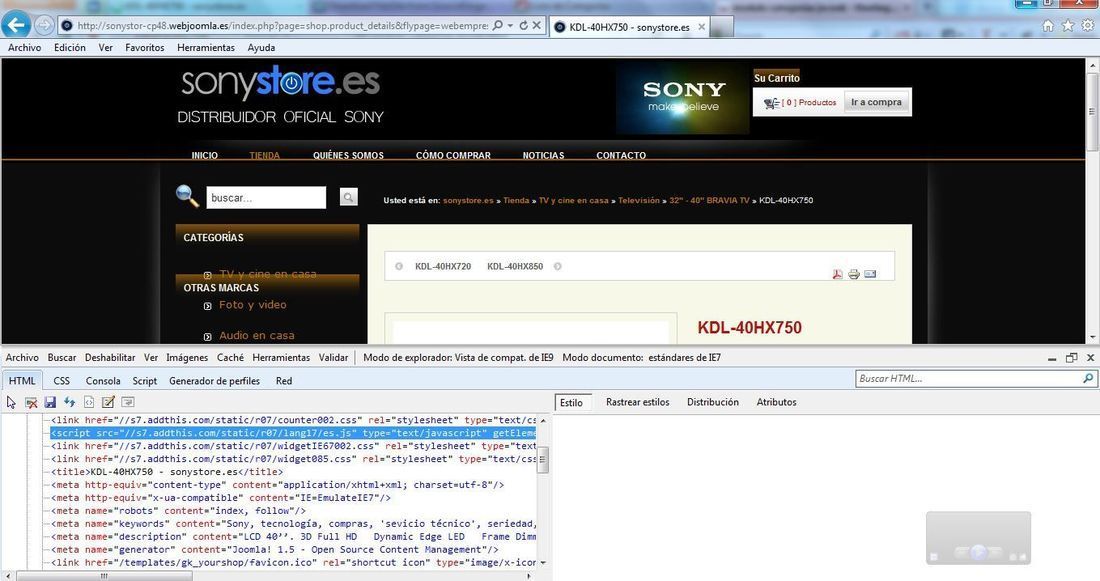
Task: Click the clear browser cache icon in dev tools
Action: [31, 402]
